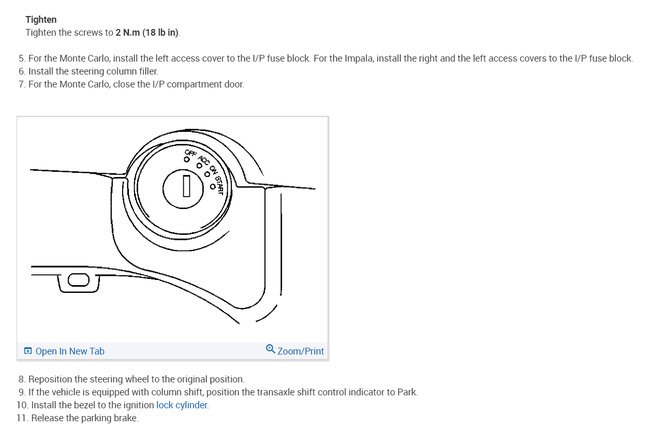Click the bold Tighten heading
650x429 pixels.
(x=41, y=19)
